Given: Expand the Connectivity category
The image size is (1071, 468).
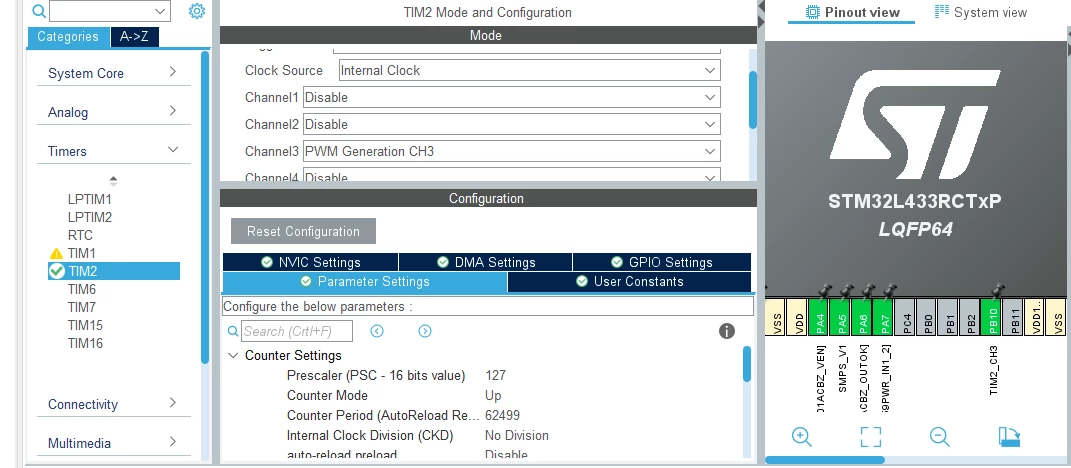Looking at the screenshot, I should click(x=114, y=404).
